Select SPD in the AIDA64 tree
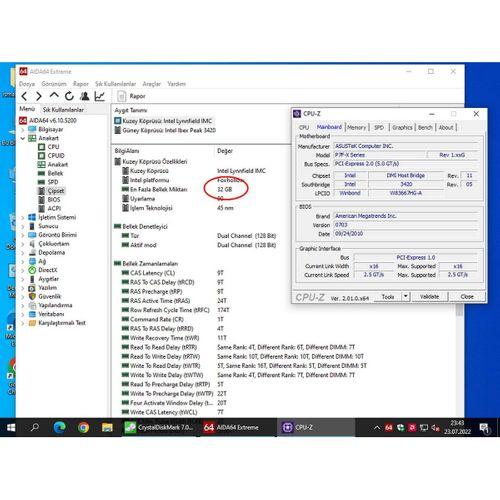 (x=53, y=182)
